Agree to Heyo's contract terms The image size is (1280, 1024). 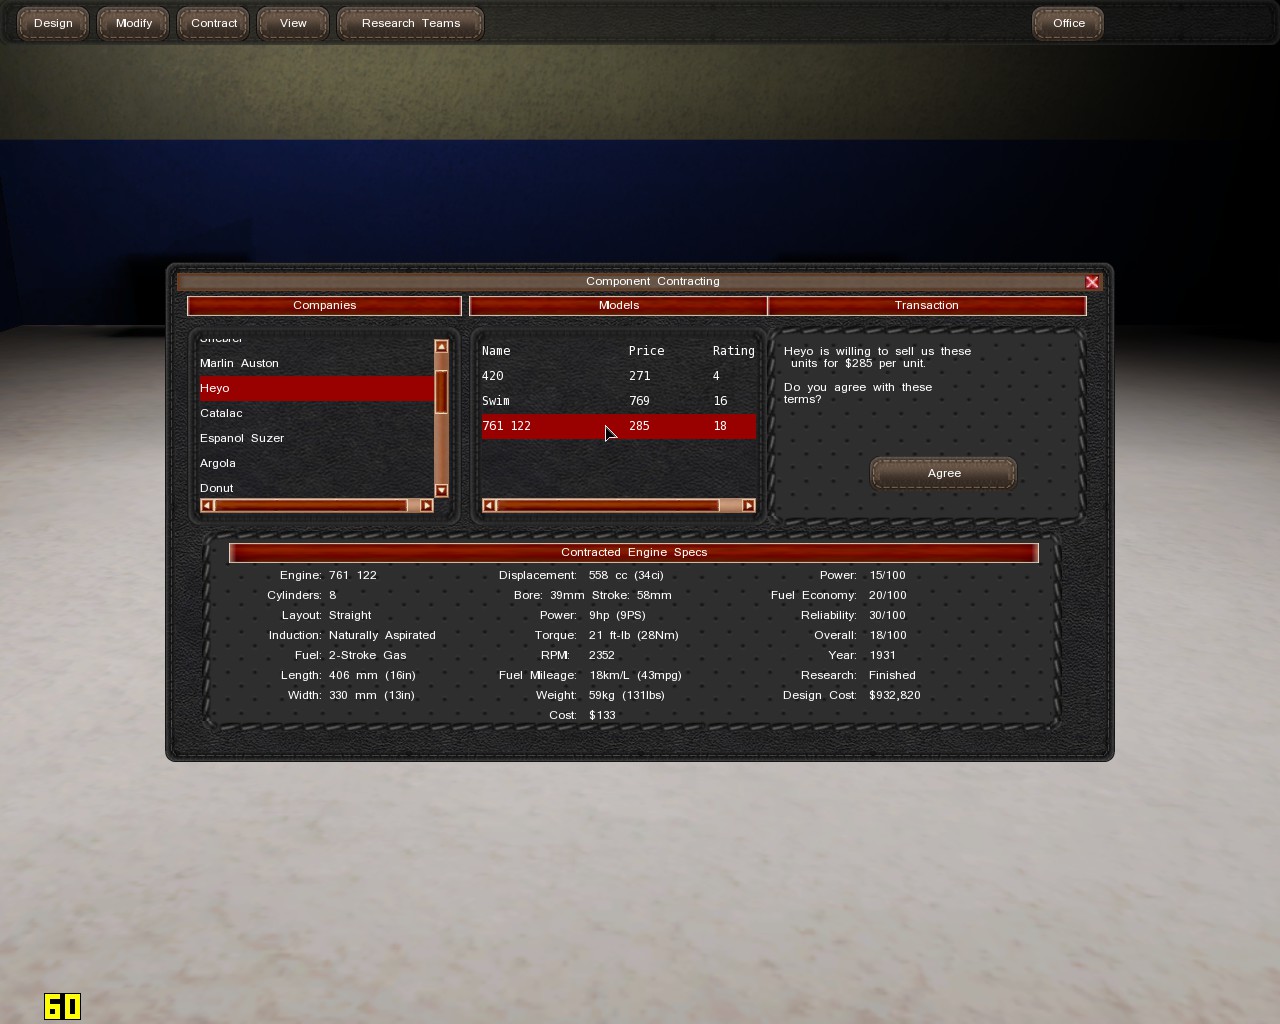(943, 473)
